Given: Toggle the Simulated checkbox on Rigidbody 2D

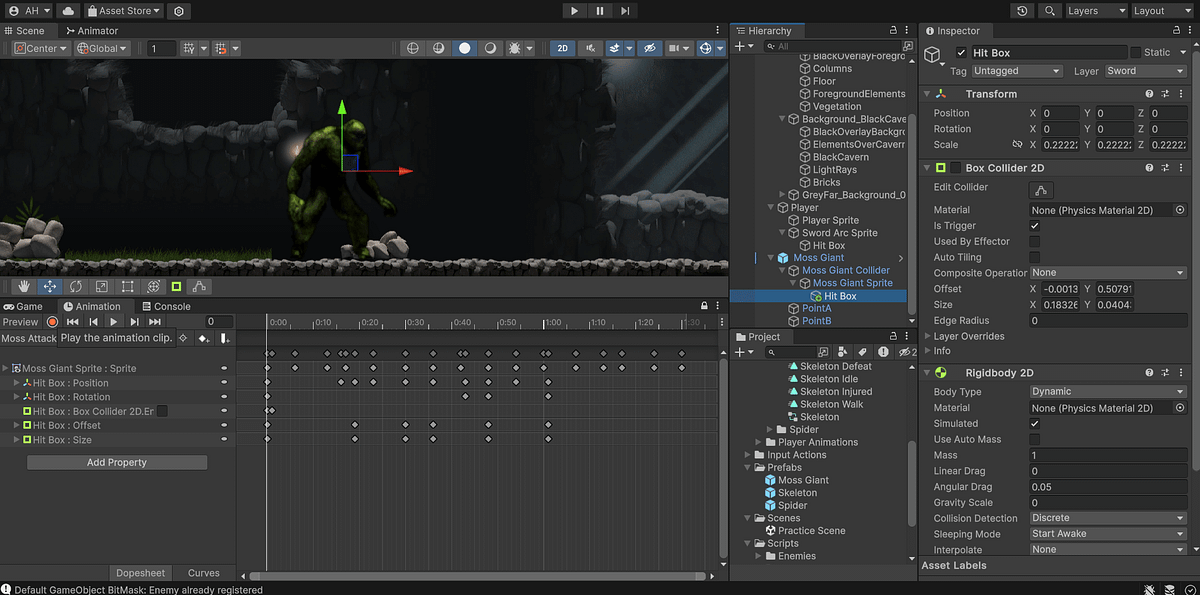Looking at the screenshot, I should coord(1036,423).
